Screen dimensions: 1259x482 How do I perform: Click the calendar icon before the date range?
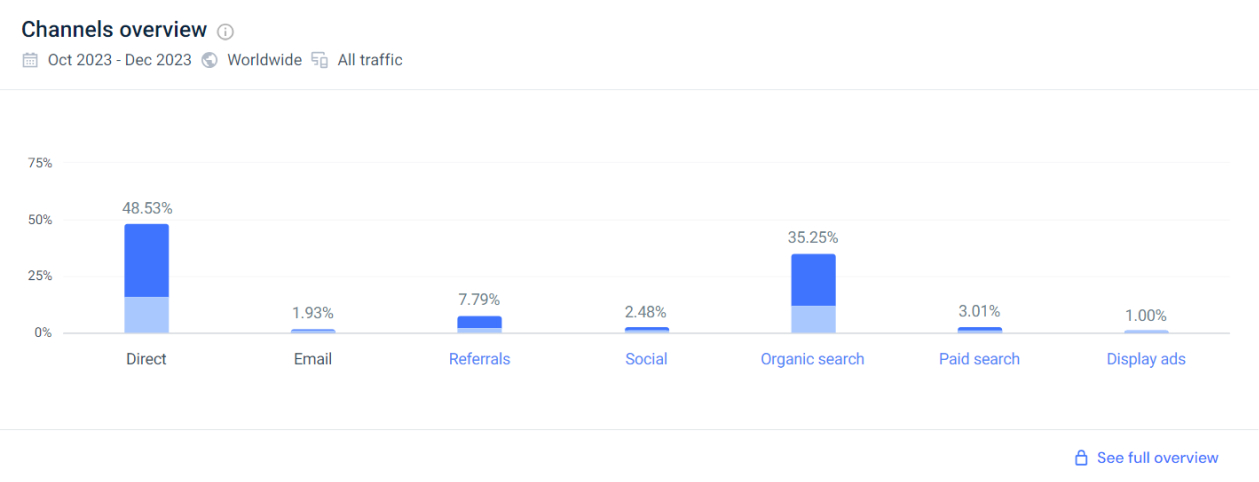pos(31,60)
